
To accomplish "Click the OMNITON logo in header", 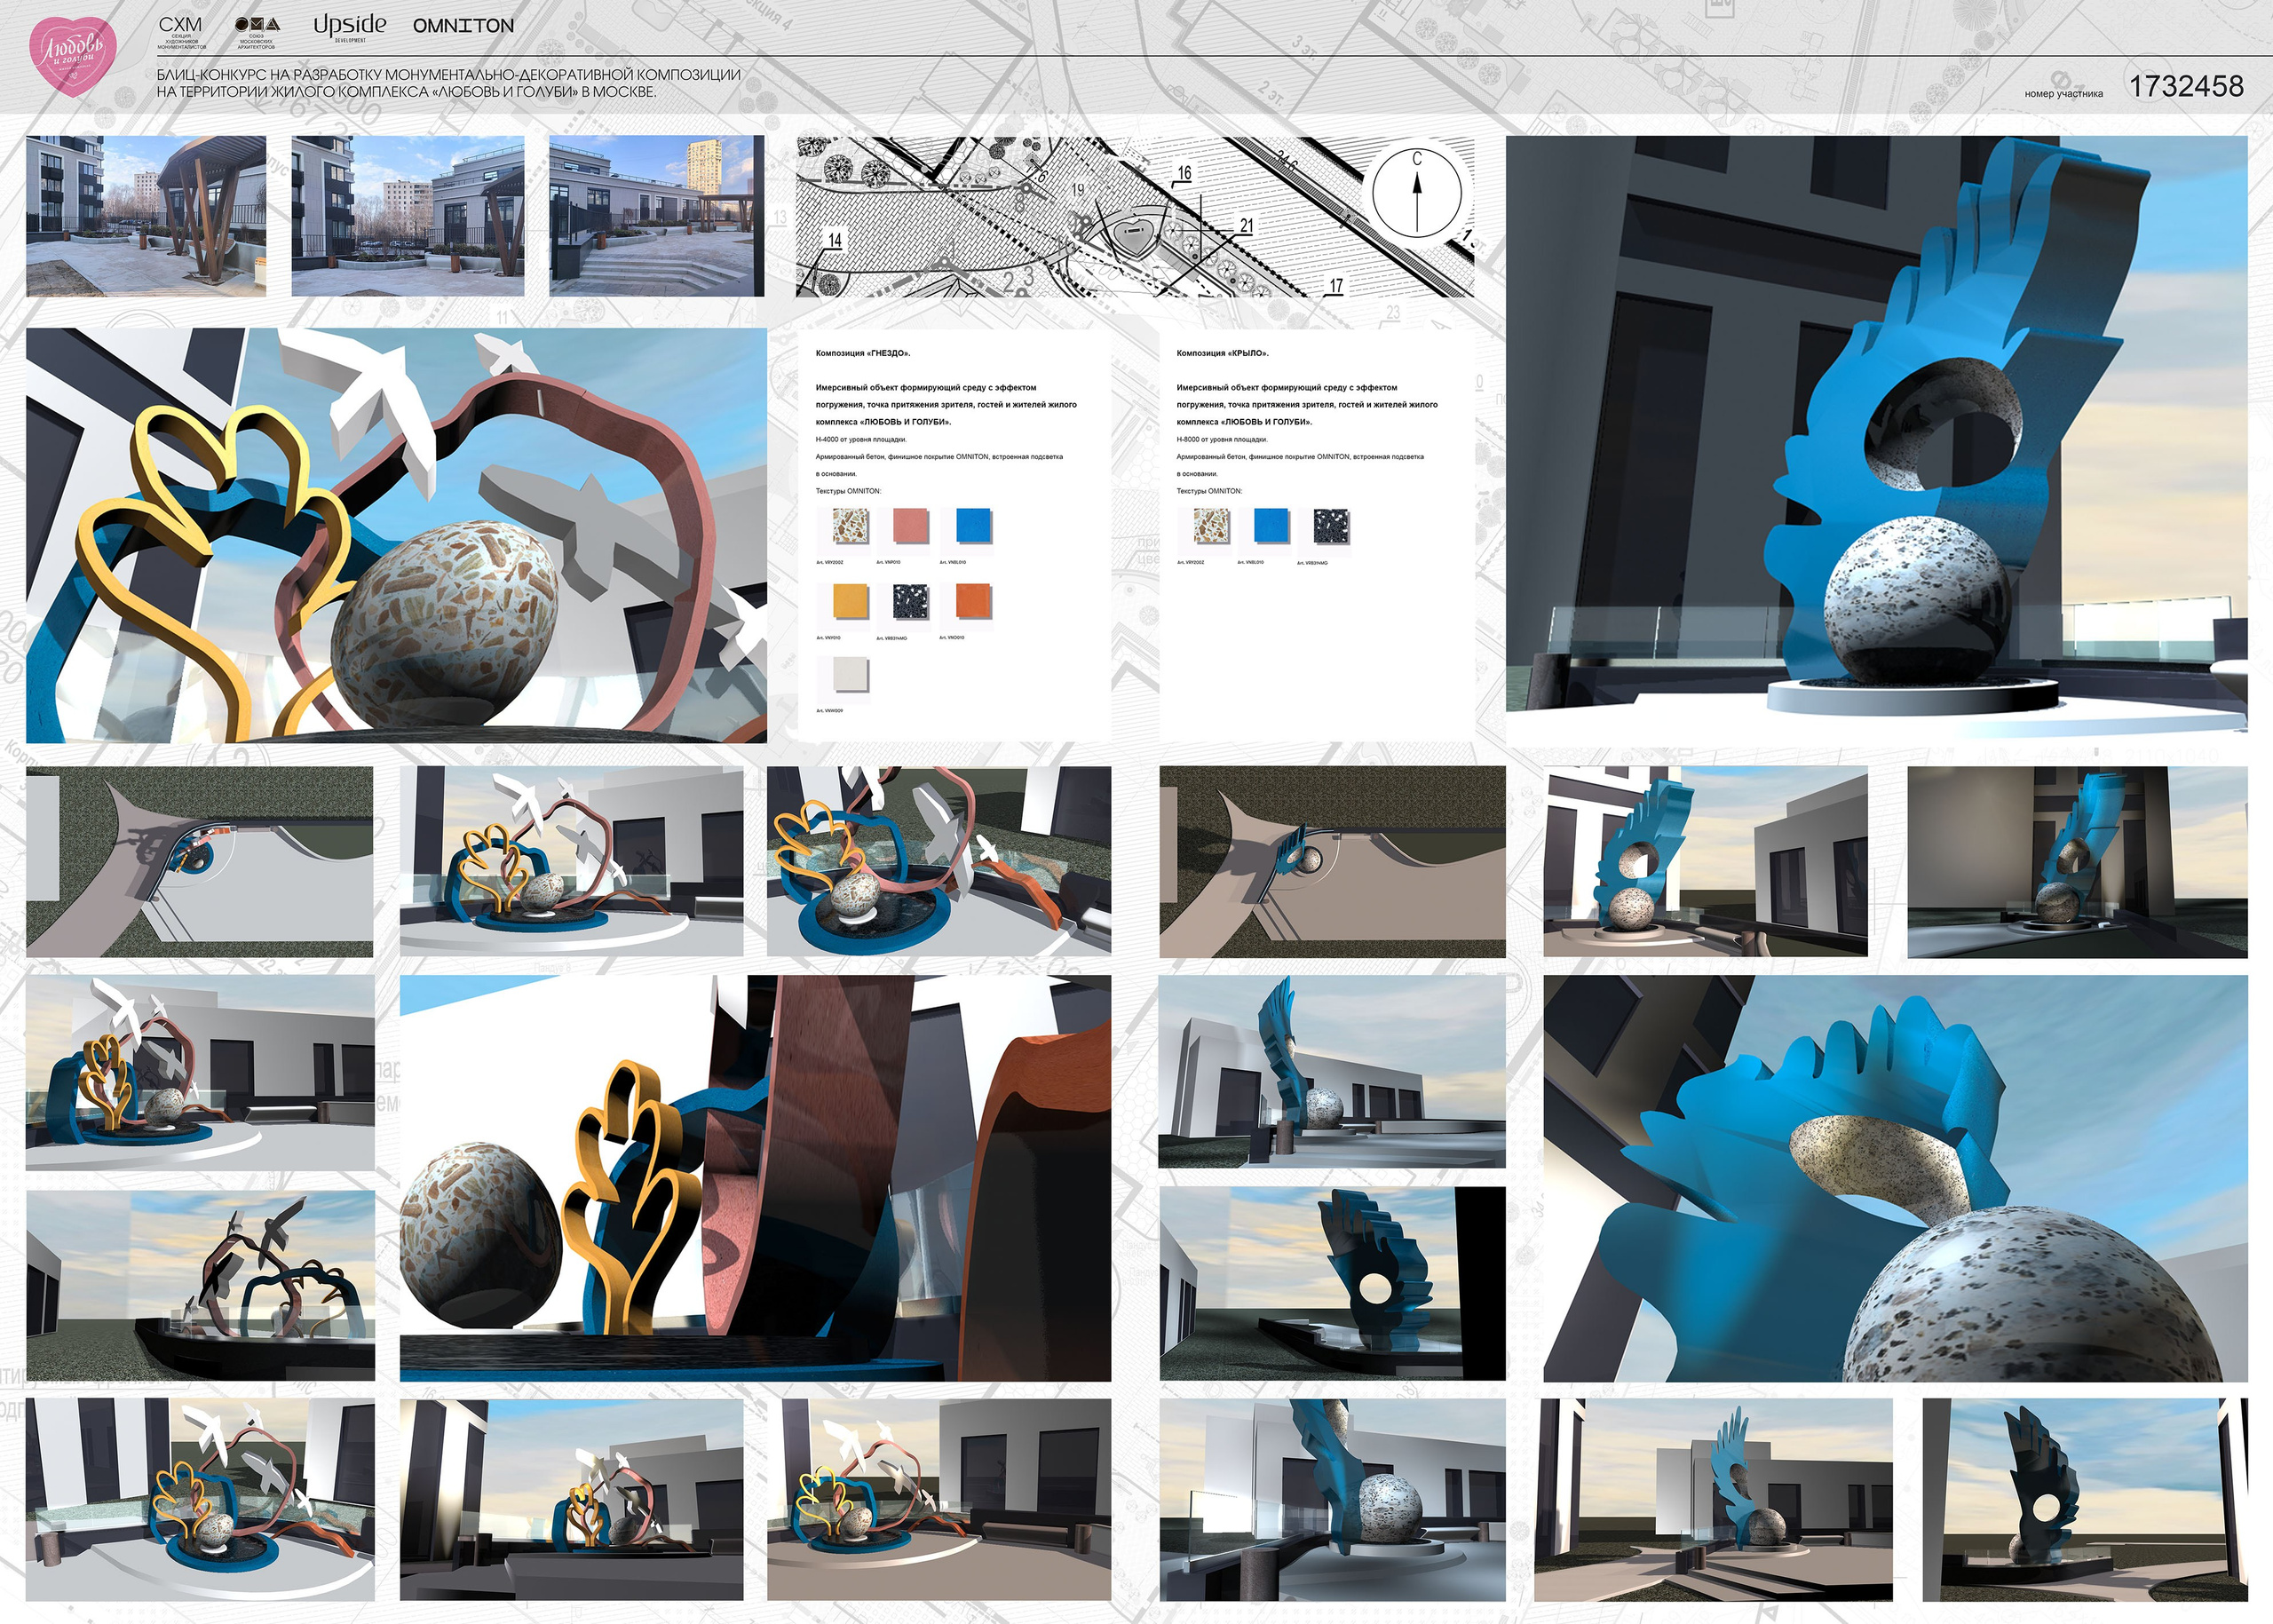I will coord(463,26).
